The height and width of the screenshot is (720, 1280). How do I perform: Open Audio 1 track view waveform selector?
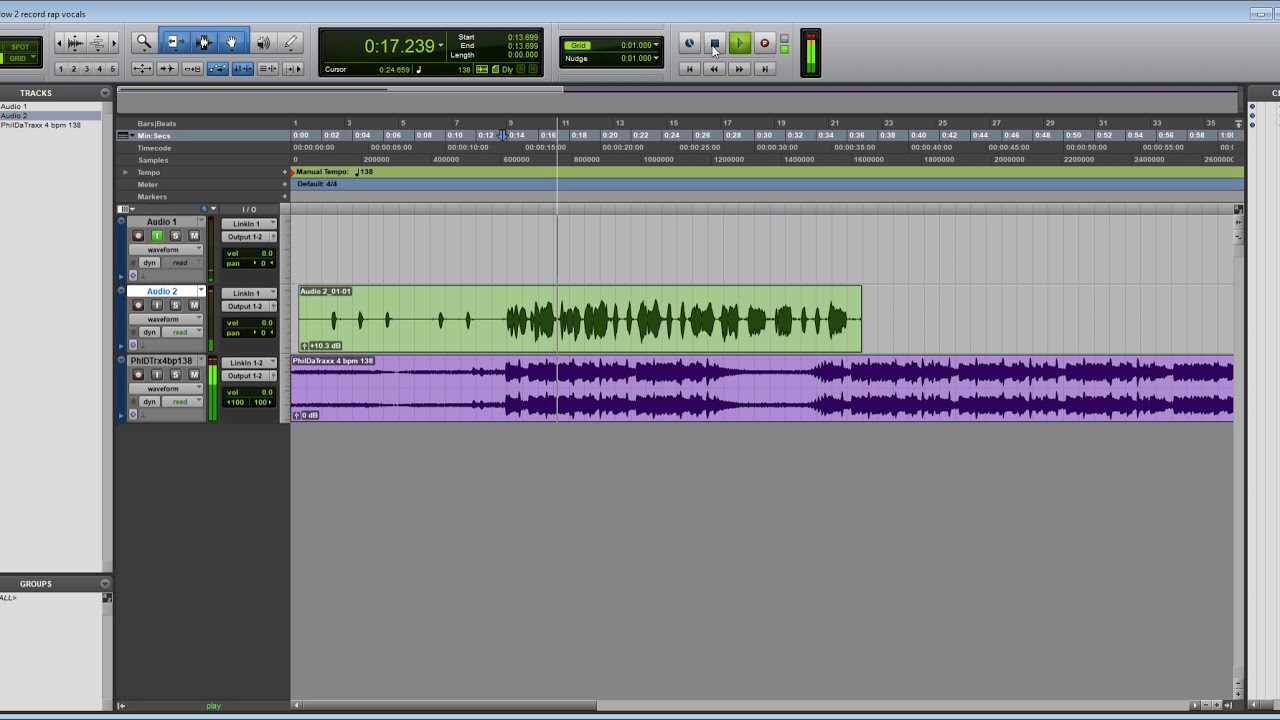coord(166,249)
